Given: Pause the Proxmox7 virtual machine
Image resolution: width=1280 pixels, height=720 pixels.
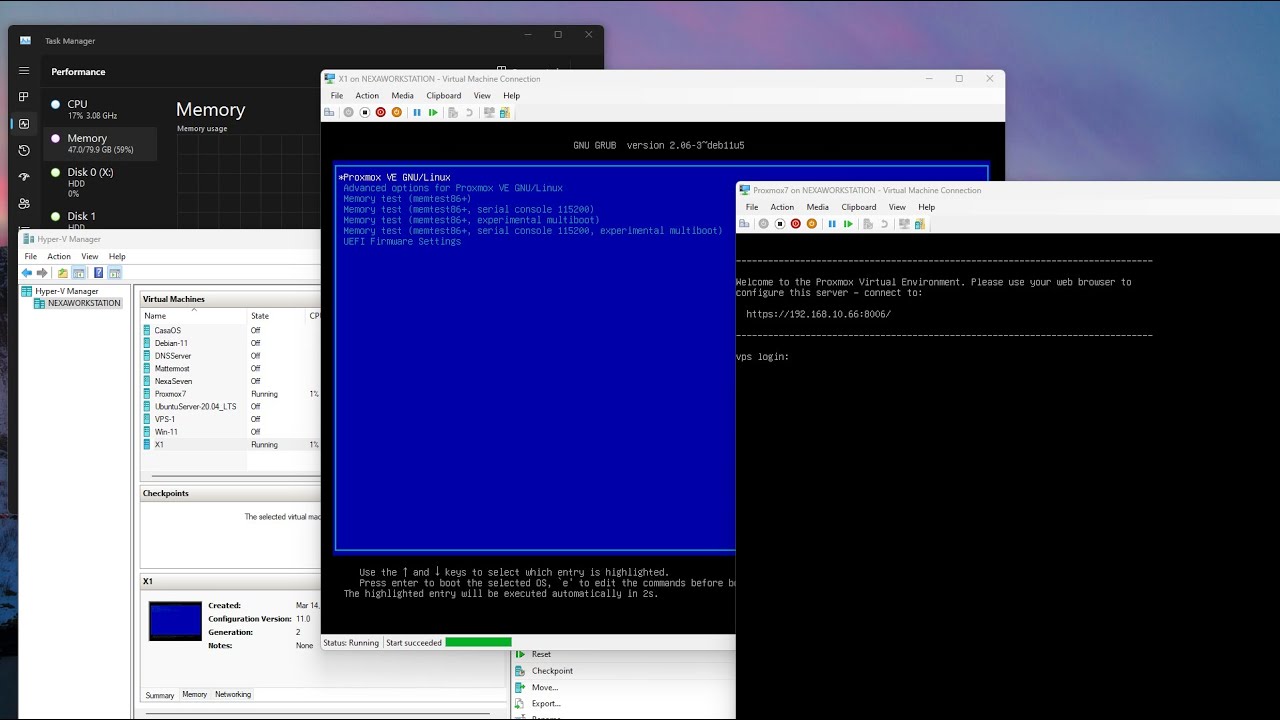Looking at the screenshot, I should point(832,224).
